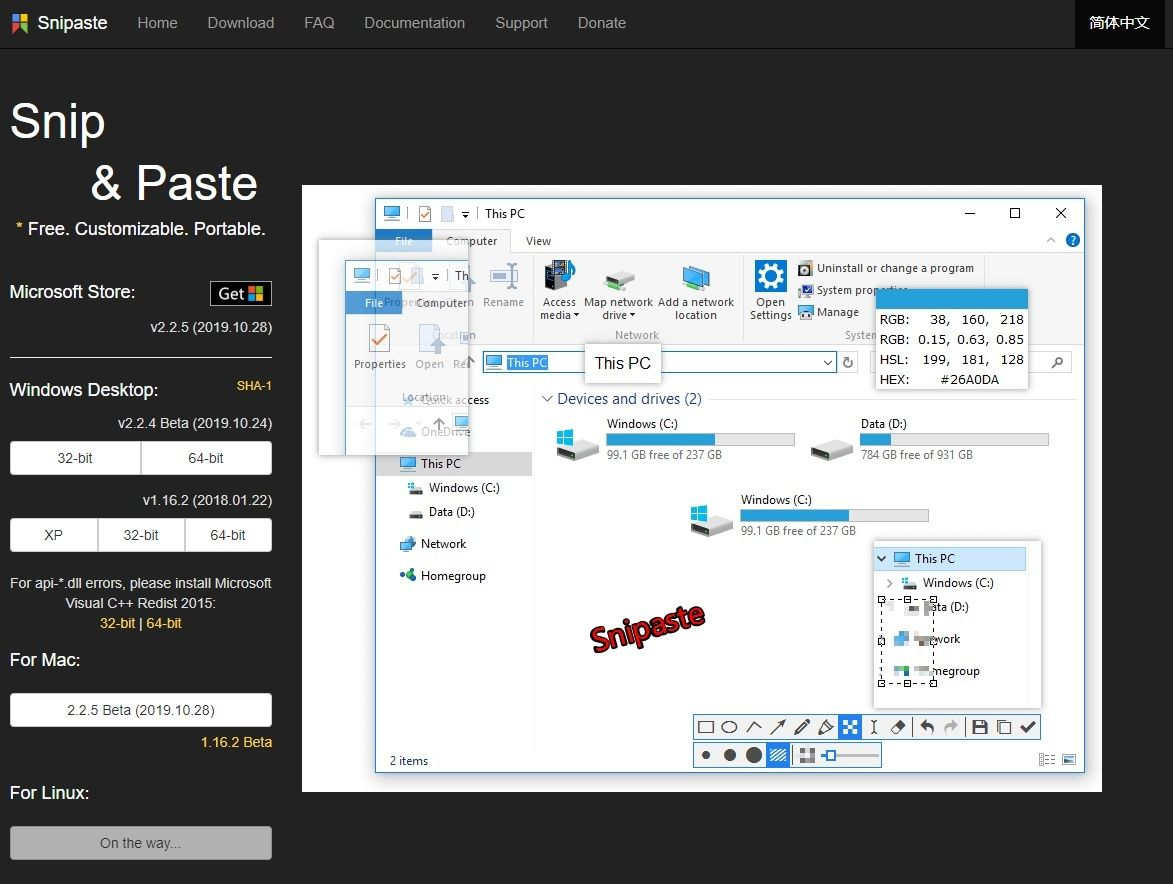1173x884 pixels.
Task: Click the This PC address bar field
Action: [x=660, y=363]
